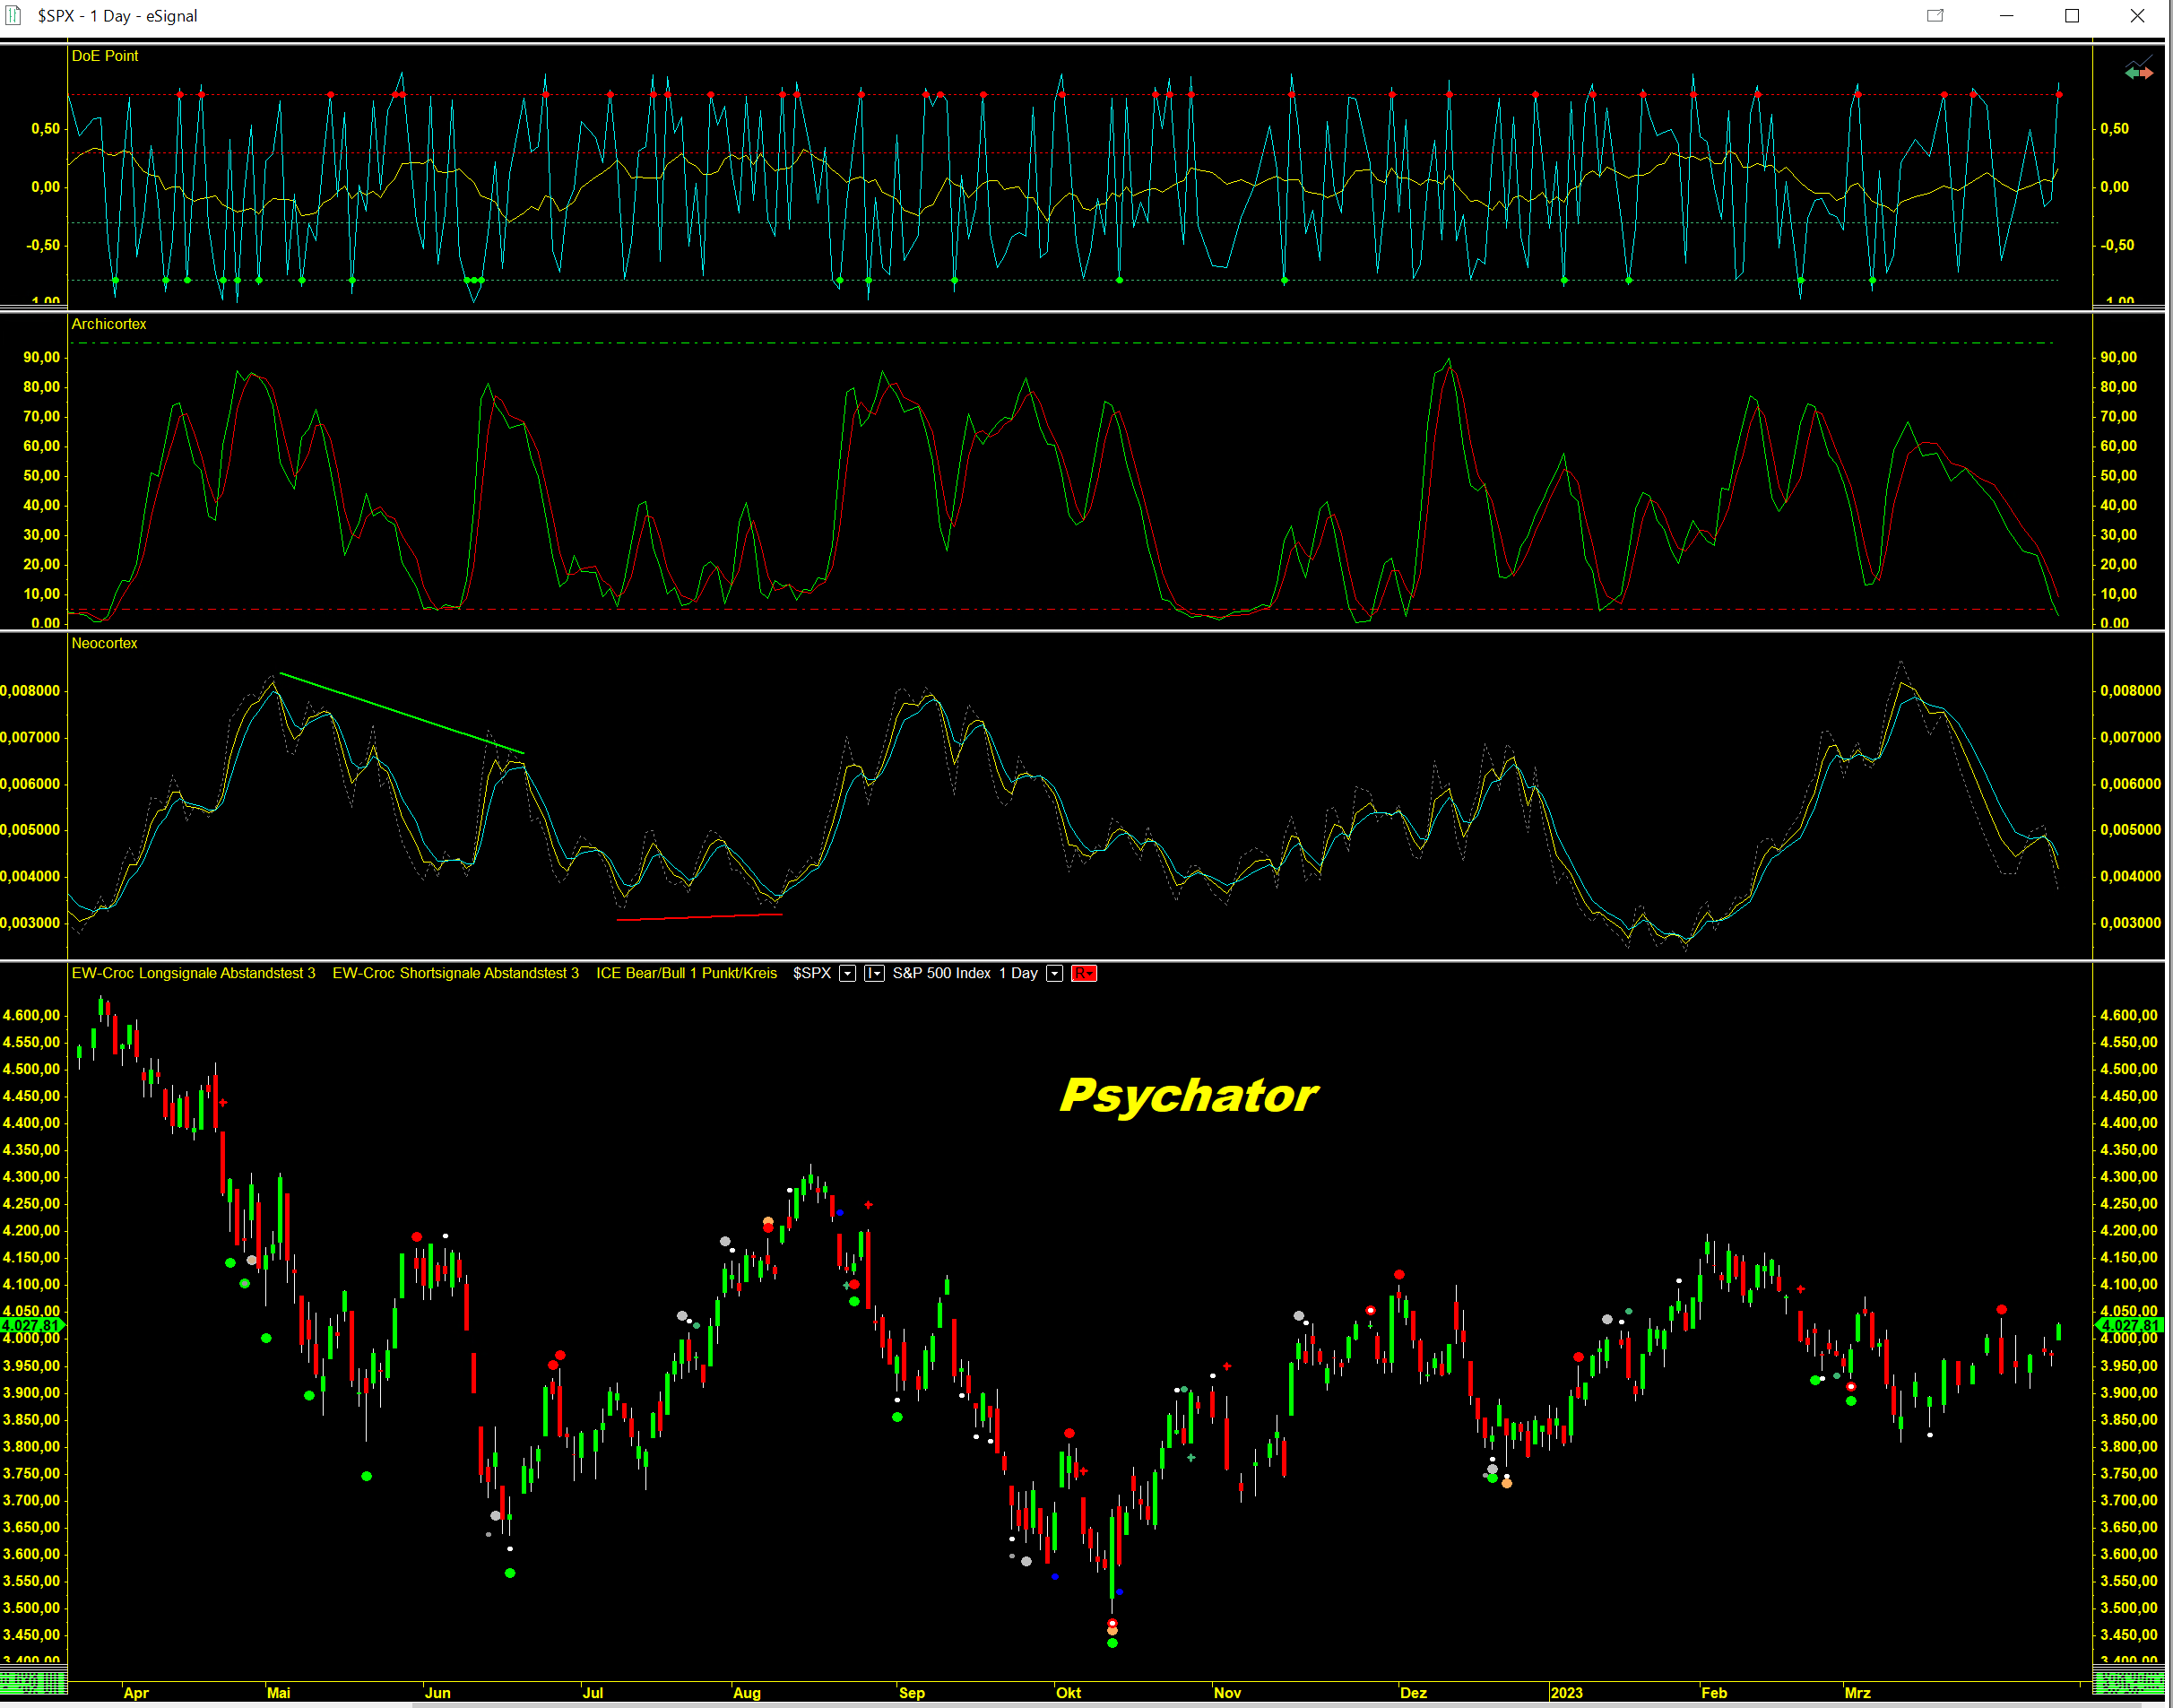This screenshot has height=1708, width=2173.
Task: Select the EW-Croc Longsignale Abstandstest 3 label
Action: coord(193,974)
